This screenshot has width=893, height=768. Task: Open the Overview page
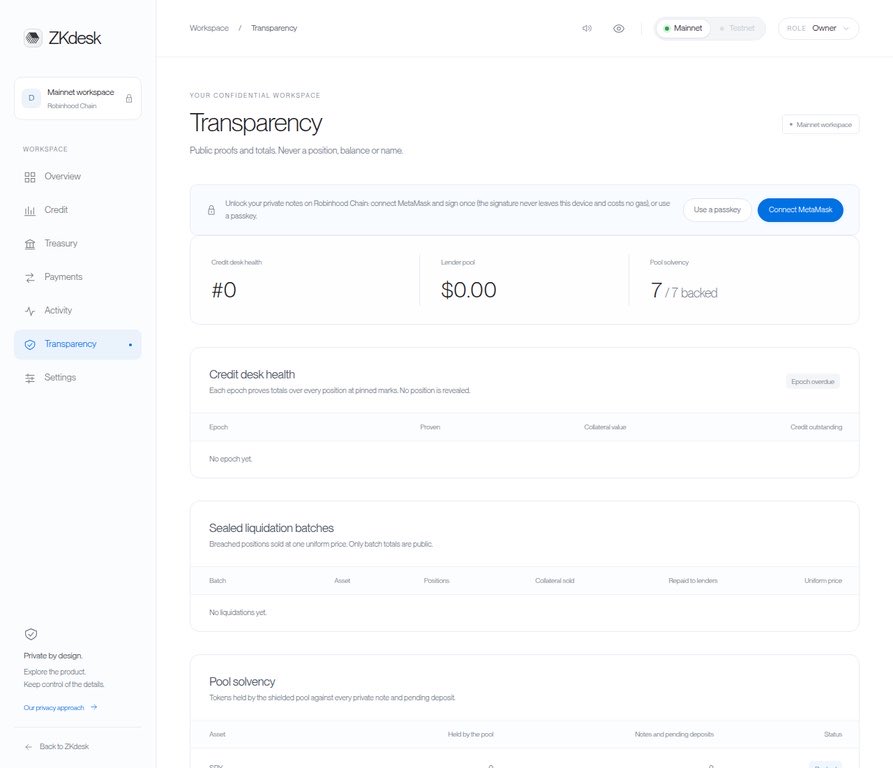point(78,177)
